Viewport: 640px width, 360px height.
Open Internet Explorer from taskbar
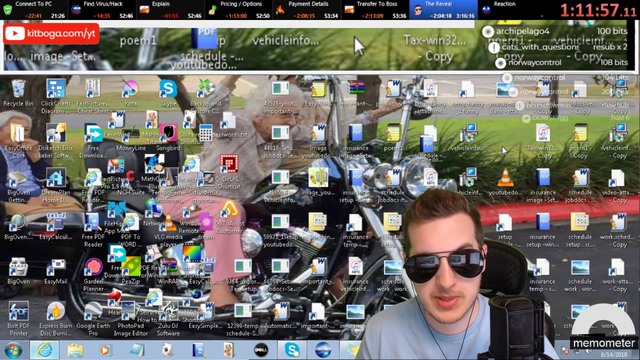[x=44, y=350]
